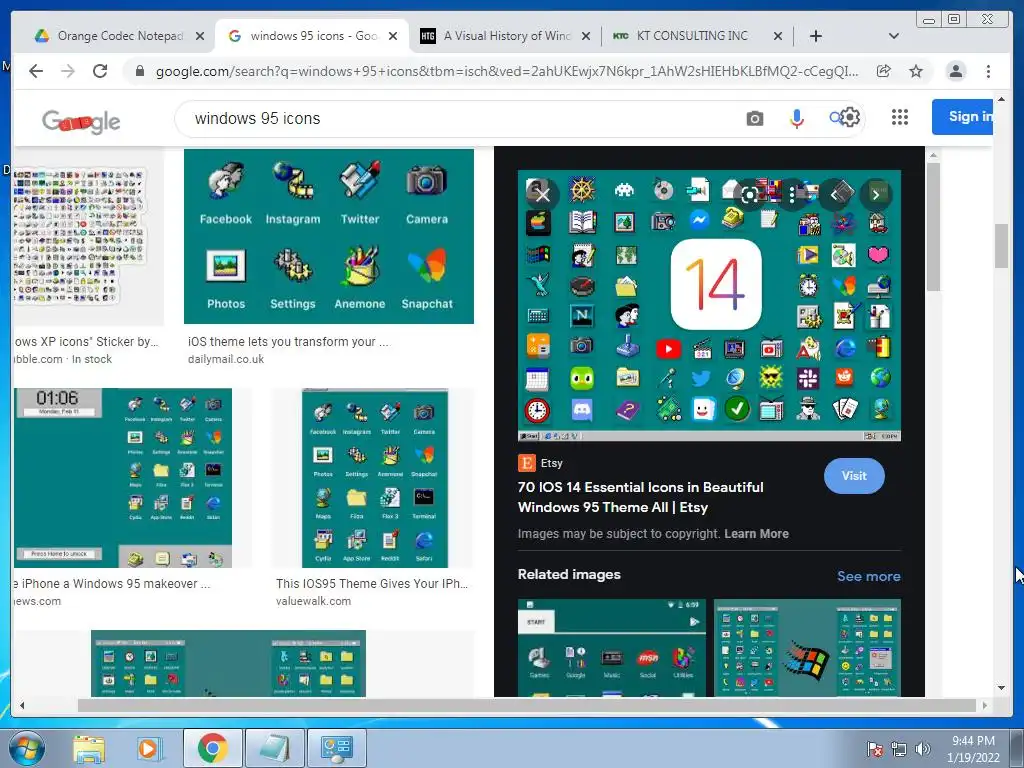Open related image with Windows logo
The width and height of the screenshot is (1024, 768).
pyautogui.click(x=807, y=648)
